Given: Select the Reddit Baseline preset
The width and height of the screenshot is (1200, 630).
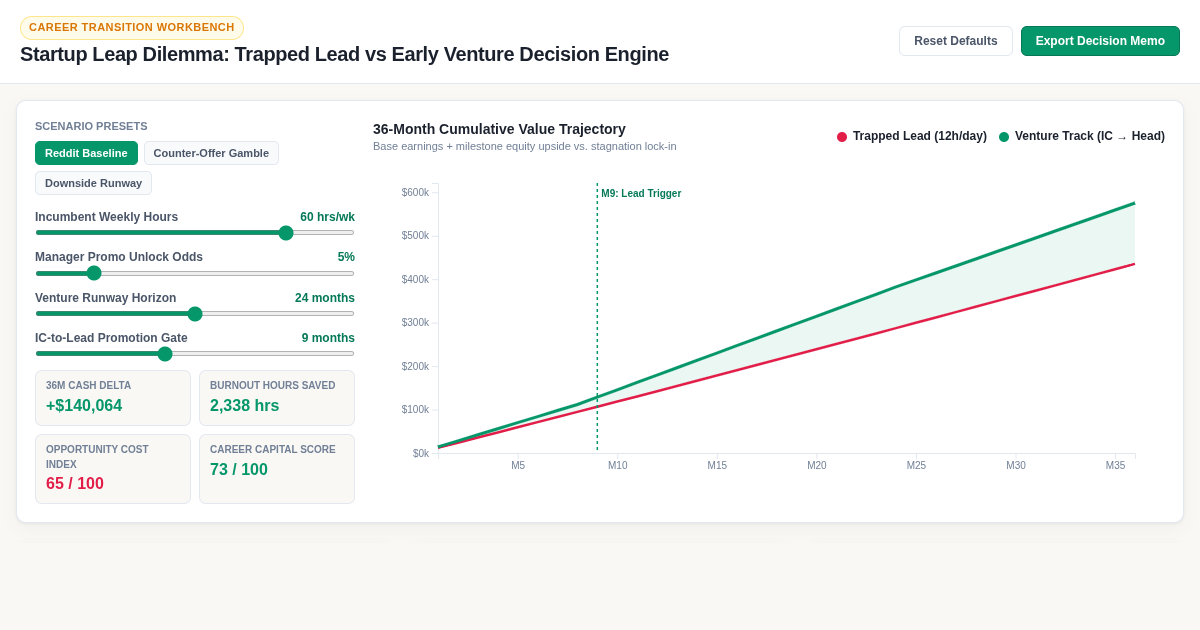Looking at the screenshot, I should click(86, 153).
